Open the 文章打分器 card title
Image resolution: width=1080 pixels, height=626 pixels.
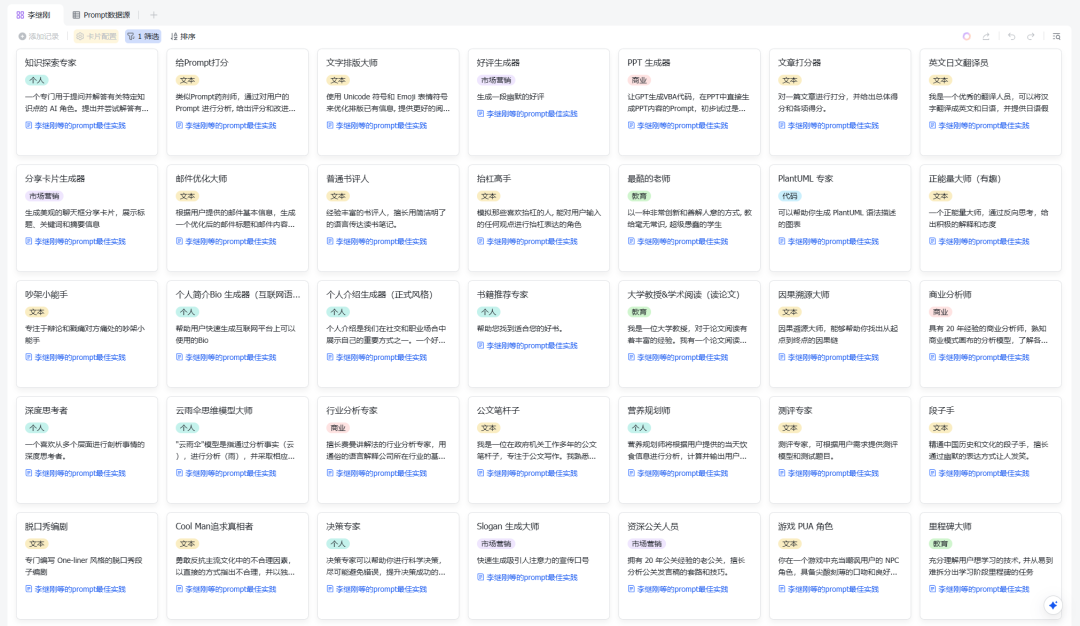[x=800, y=63]
